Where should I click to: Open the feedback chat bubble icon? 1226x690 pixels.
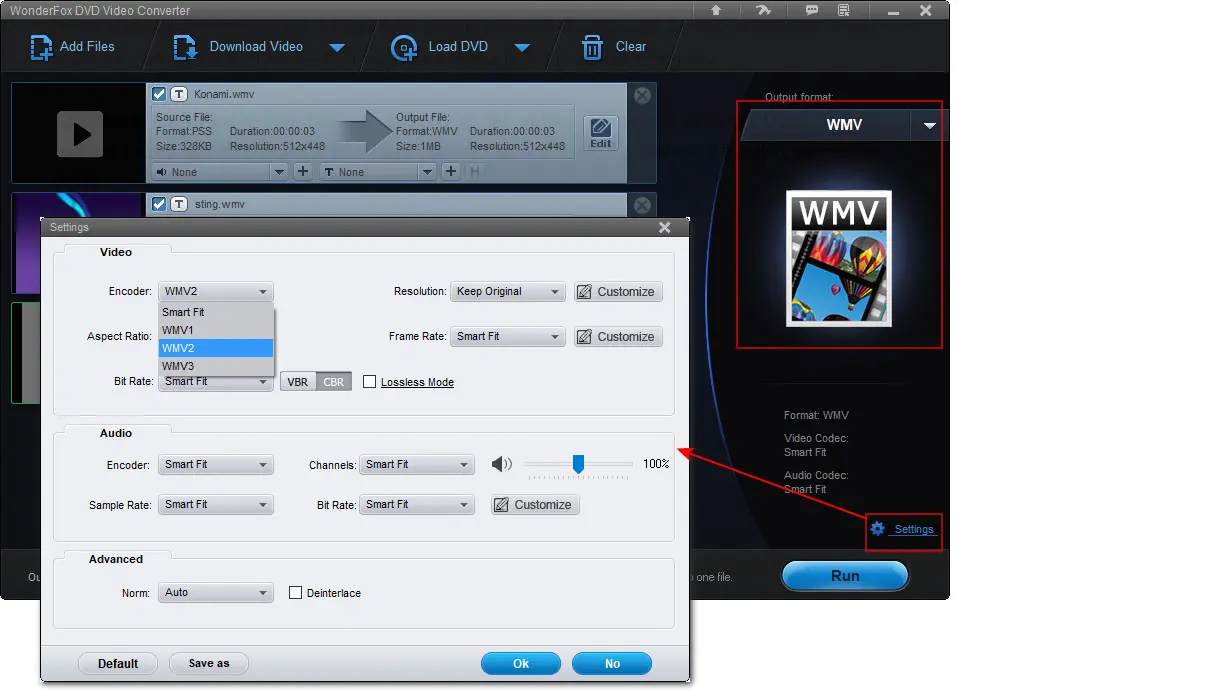[812, 10]
